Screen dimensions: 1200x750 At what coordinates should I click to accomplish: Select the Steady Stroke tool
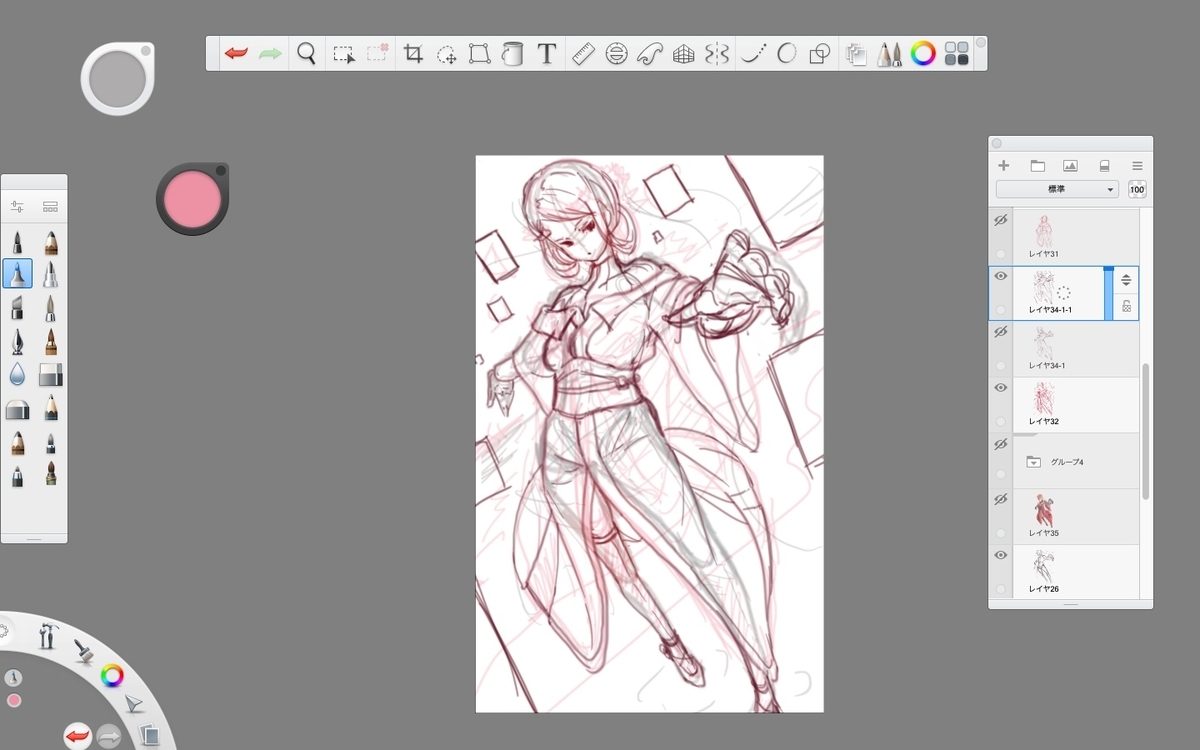[x=752, y=54]
